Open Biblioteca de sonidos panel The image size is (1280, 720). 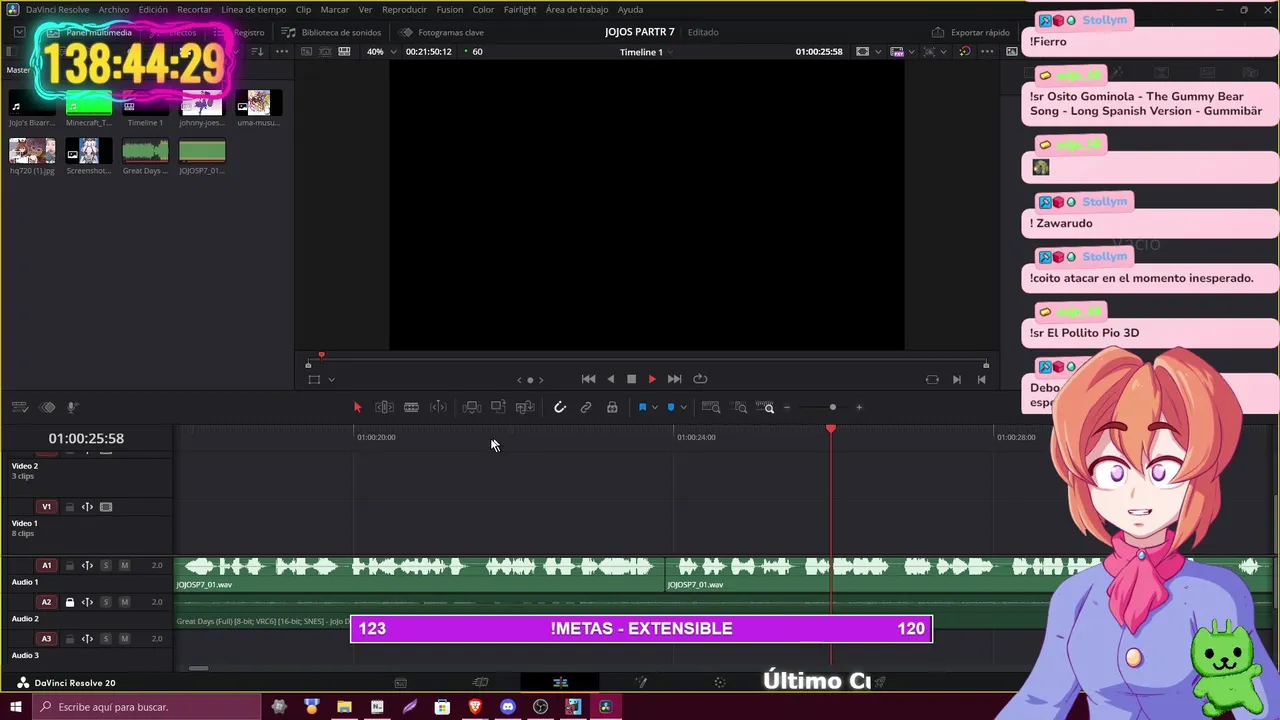(x=331, y=32)
